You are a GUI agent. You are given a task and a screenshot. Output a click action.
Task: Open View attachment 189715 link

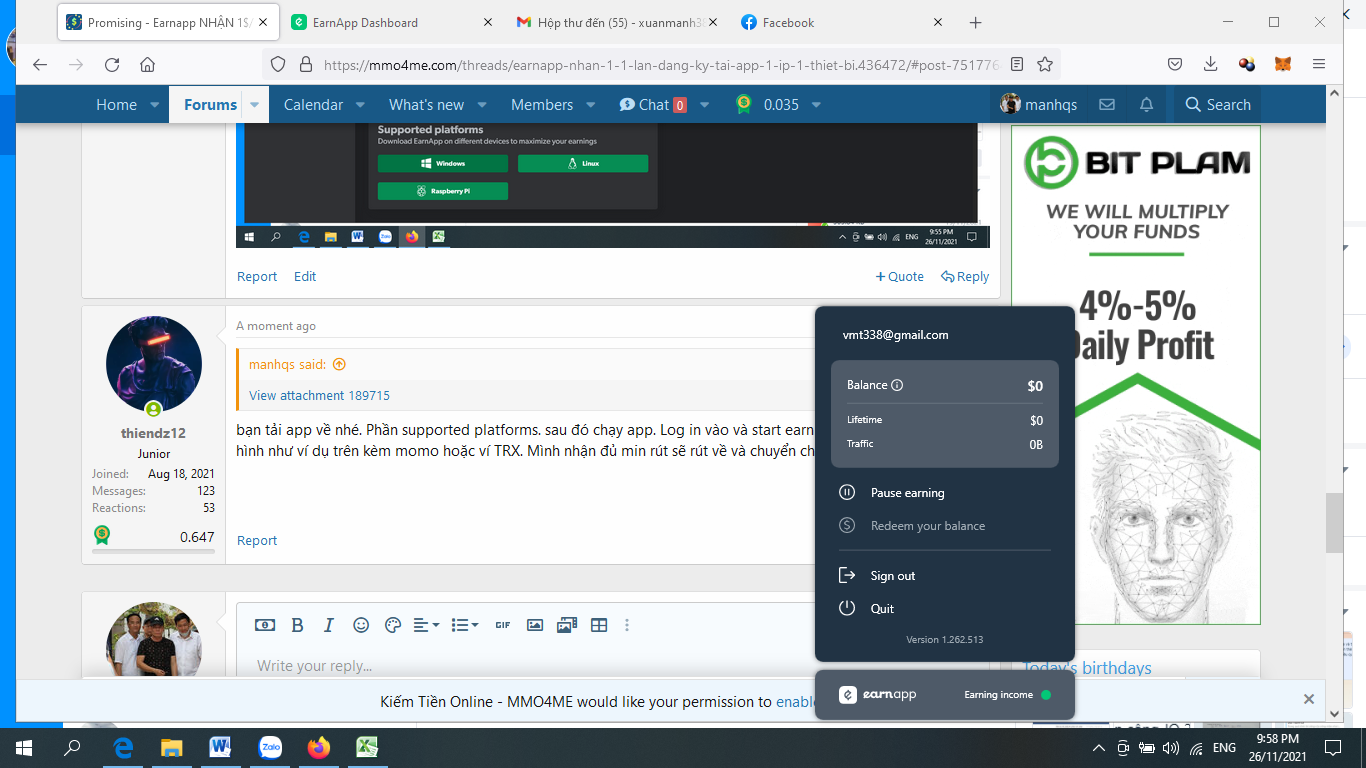coord(319,396)
